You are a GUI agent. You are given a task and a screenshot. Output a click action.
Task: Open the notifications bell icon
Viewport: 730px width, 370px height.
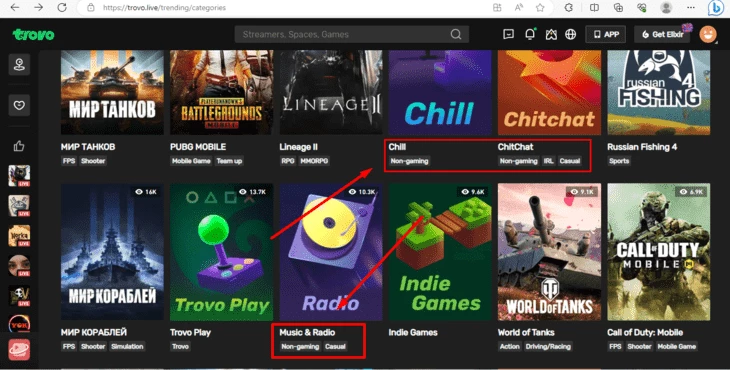tap(530, 34)
